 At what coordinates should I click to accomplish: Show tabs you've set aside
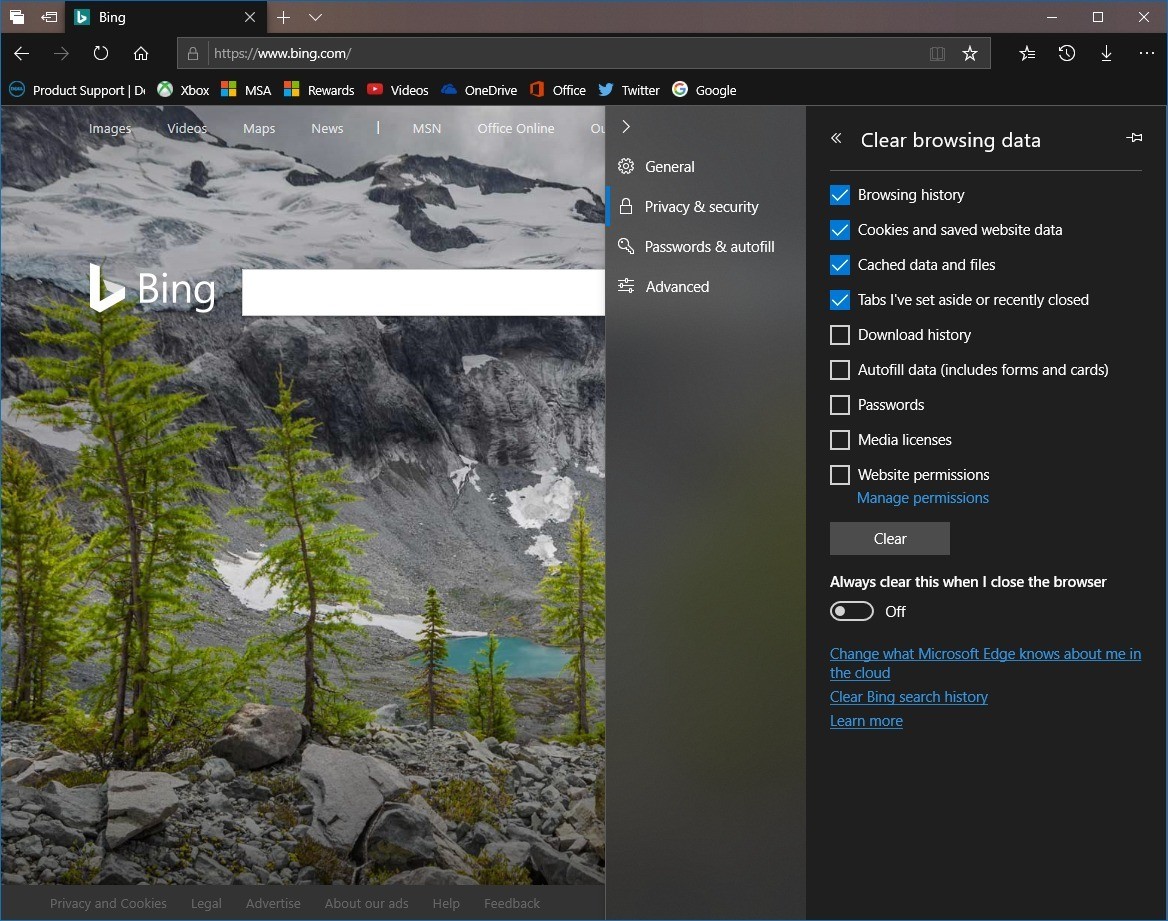[x=16, y=16]
